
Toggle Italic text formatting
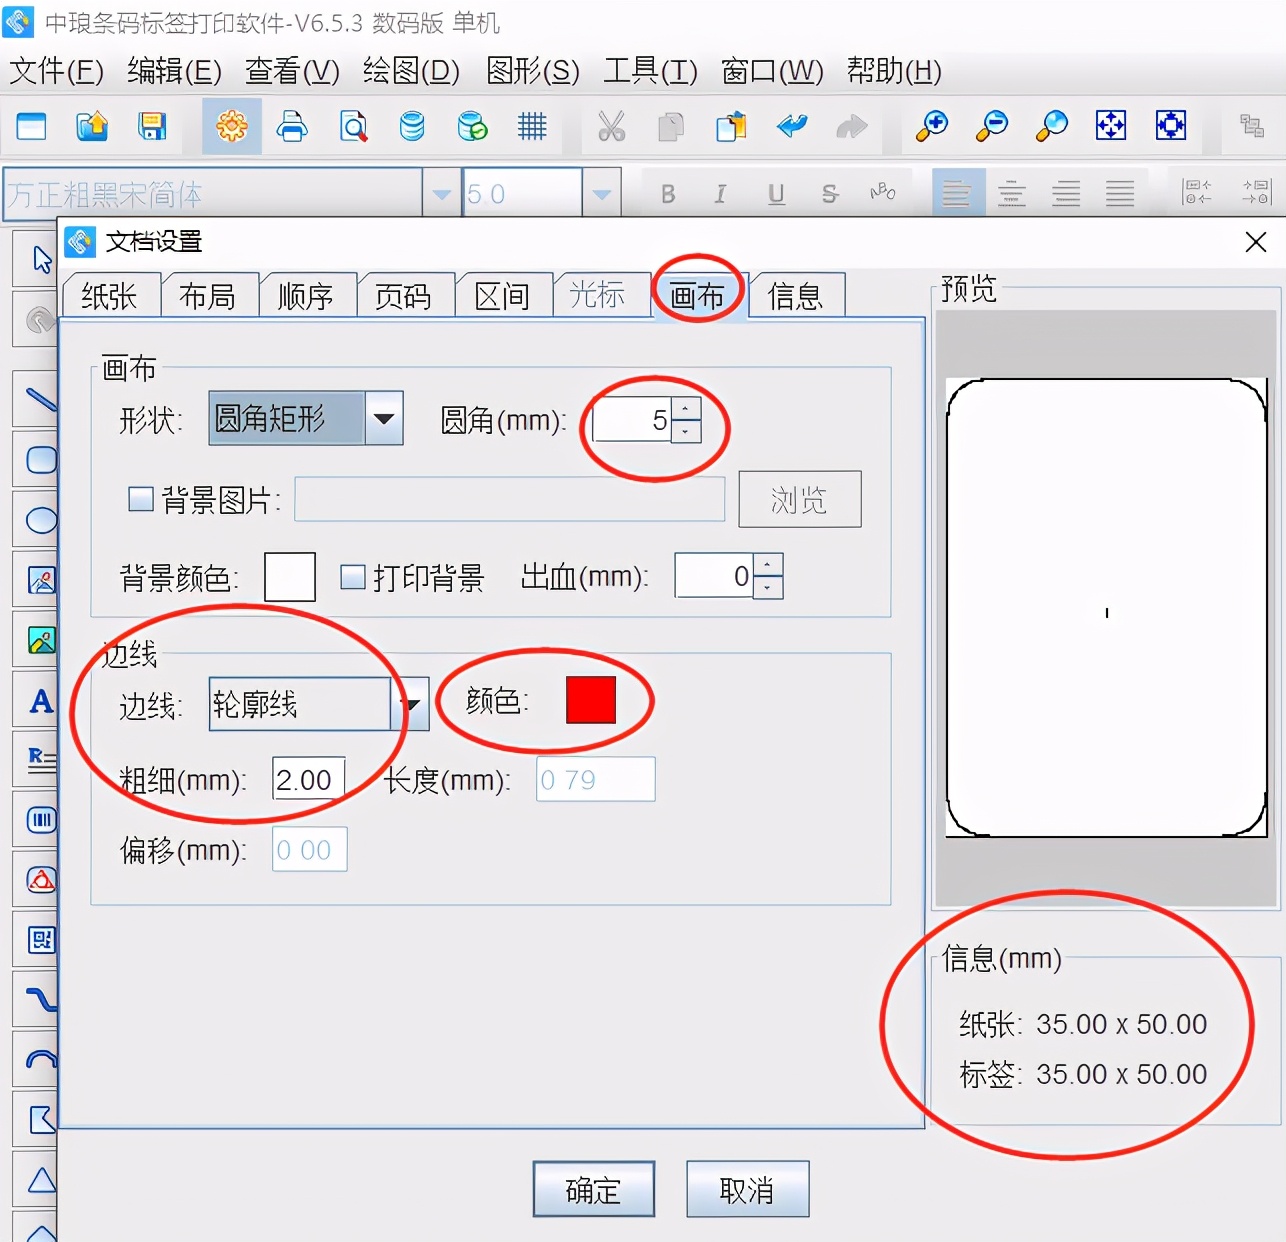720,194
